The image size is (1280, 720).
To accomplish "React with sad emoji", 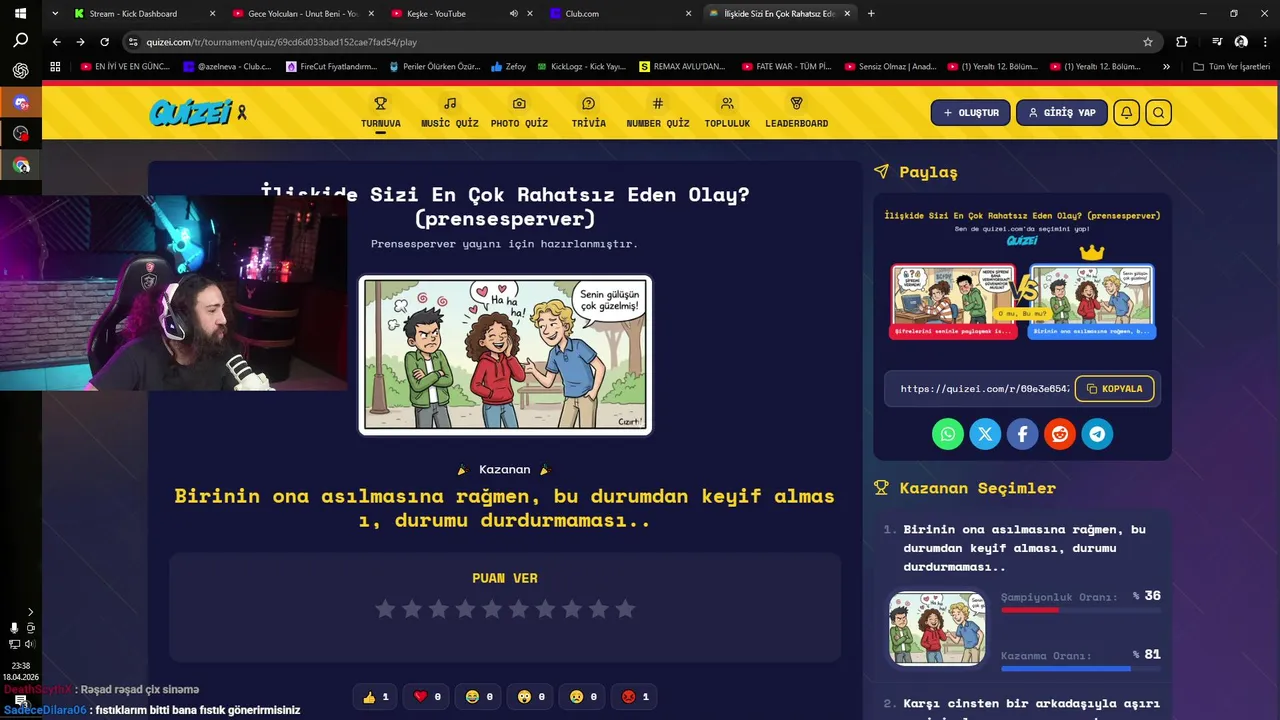I will point(583,697).
